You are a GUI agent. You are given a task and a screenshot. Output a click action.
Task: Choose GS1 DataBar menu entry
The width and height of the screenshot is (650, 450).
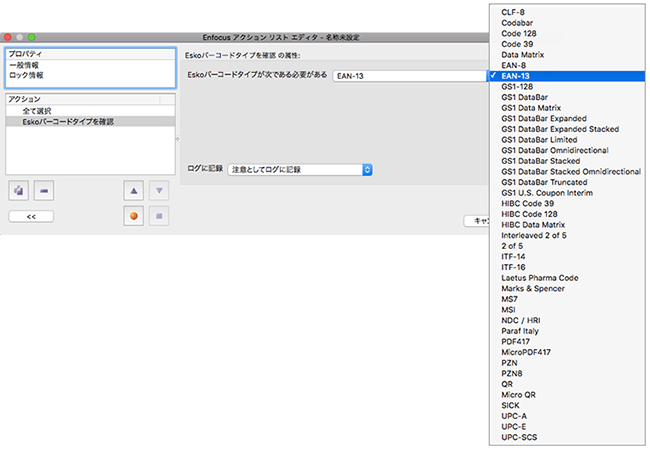tap(567, 97)
